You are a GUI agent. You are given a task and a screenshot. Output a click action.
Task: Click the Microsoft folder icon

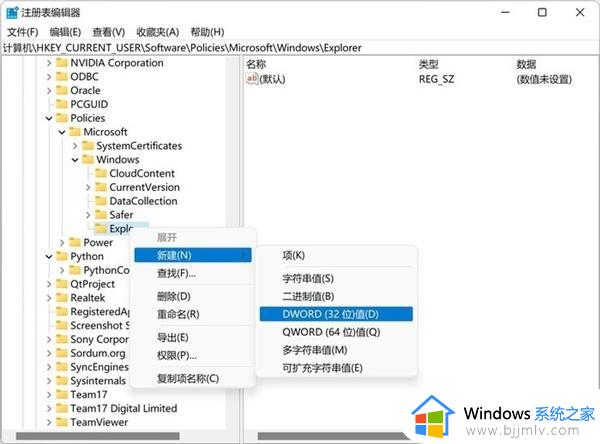pos(75,132)
